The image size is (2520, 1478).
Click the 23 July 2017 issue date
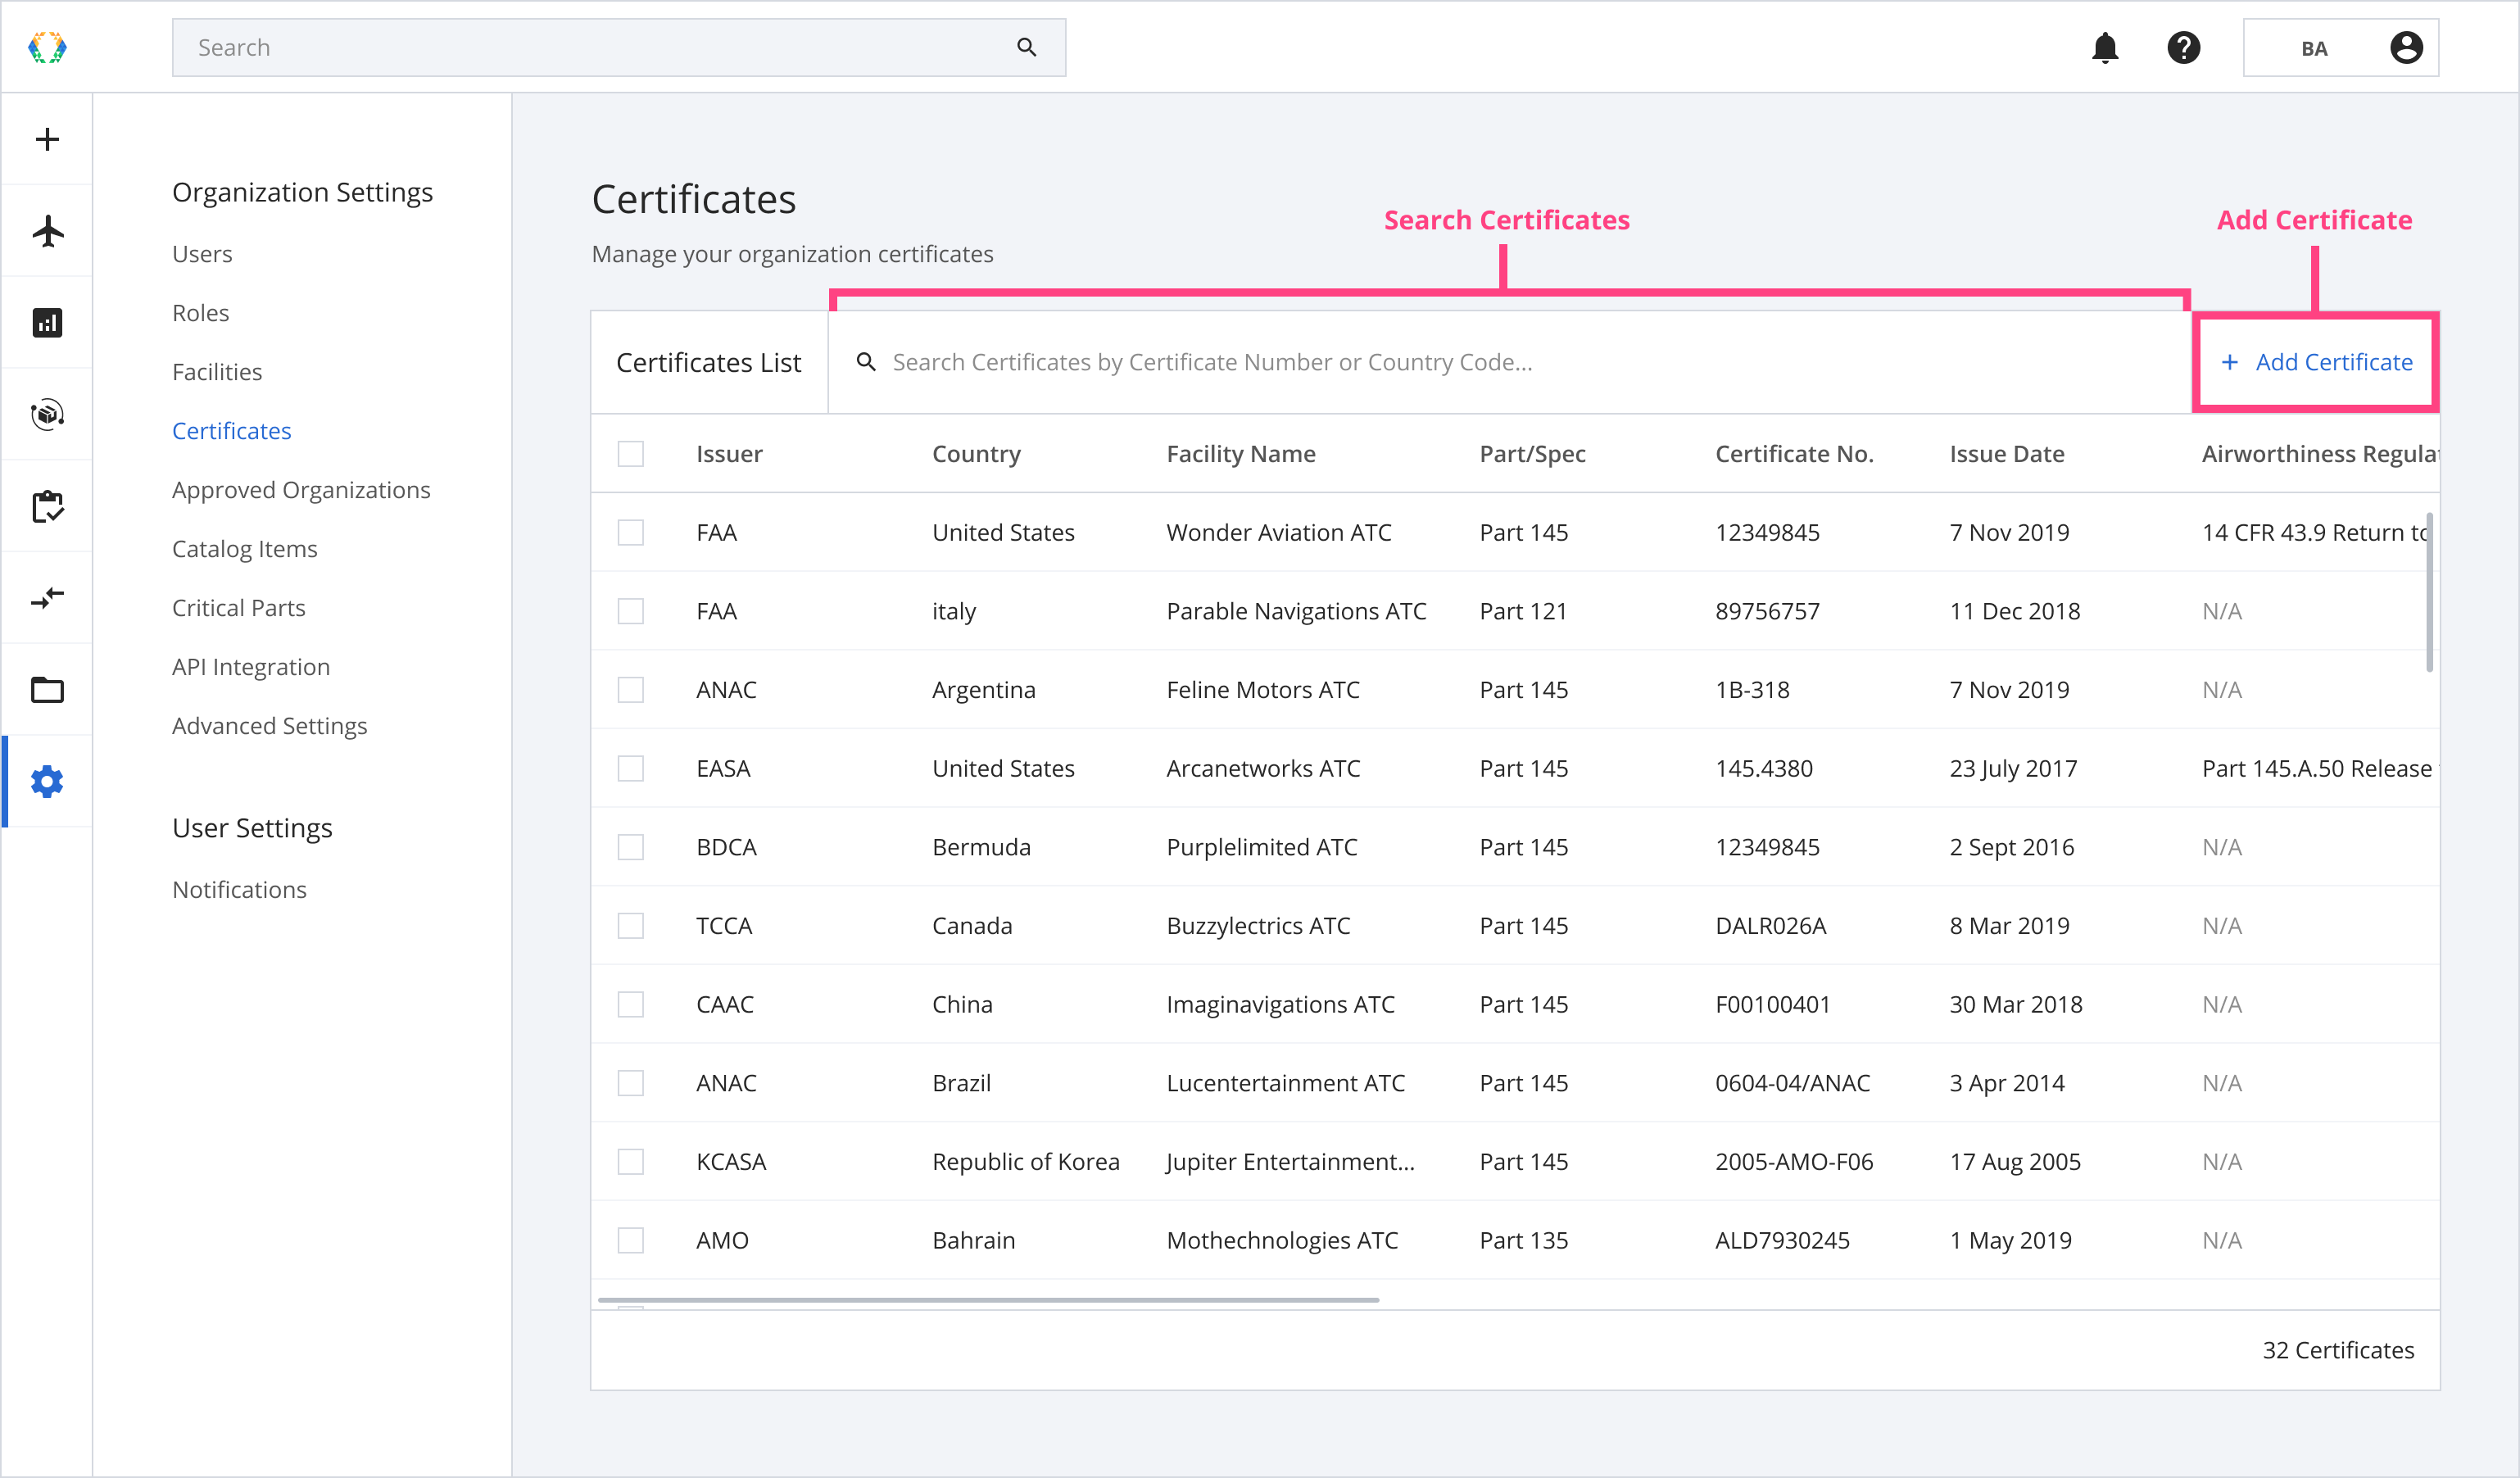(2013, 768)
